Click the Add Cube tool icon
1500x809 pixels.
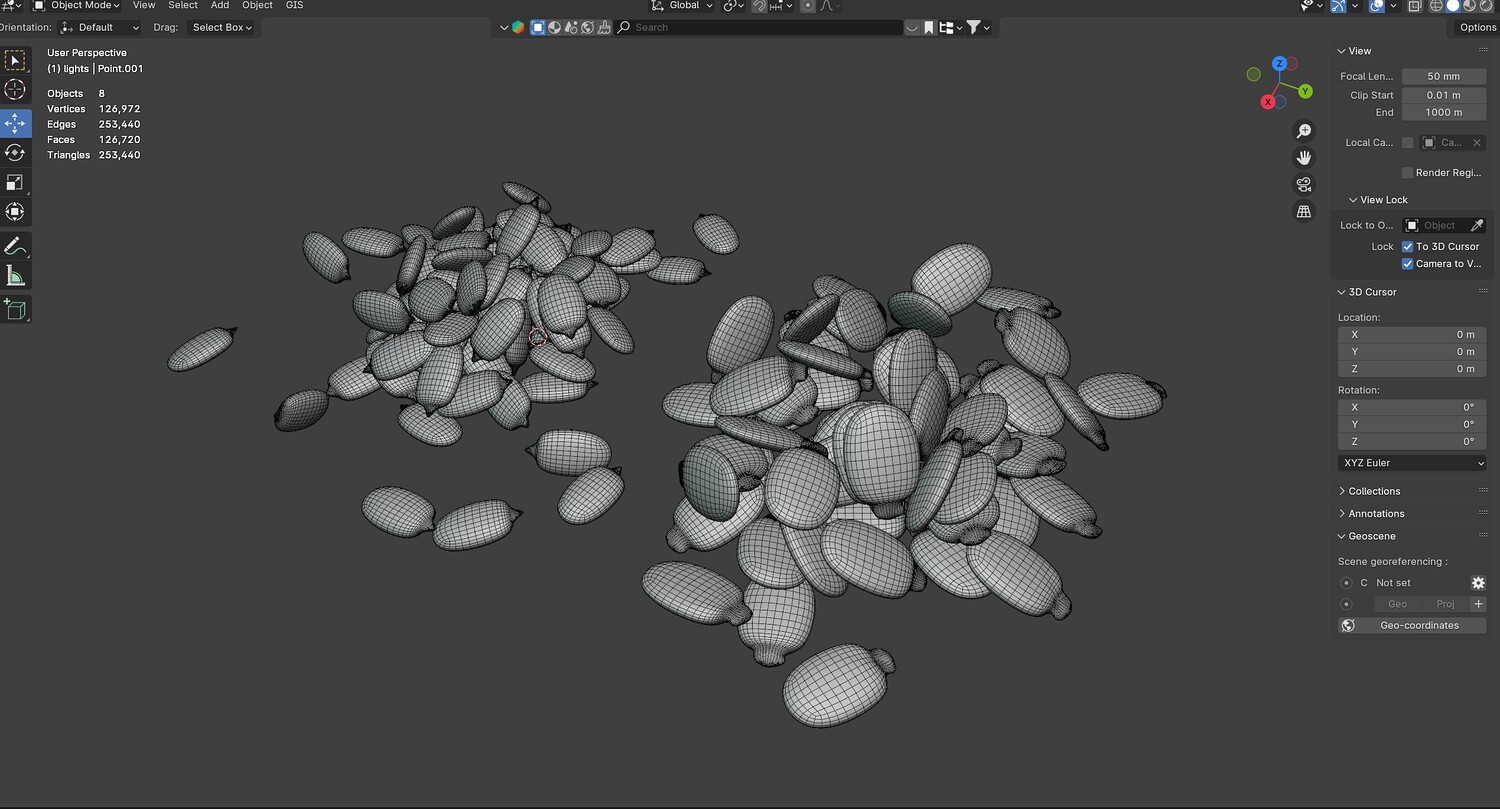[x=15, y=309]
